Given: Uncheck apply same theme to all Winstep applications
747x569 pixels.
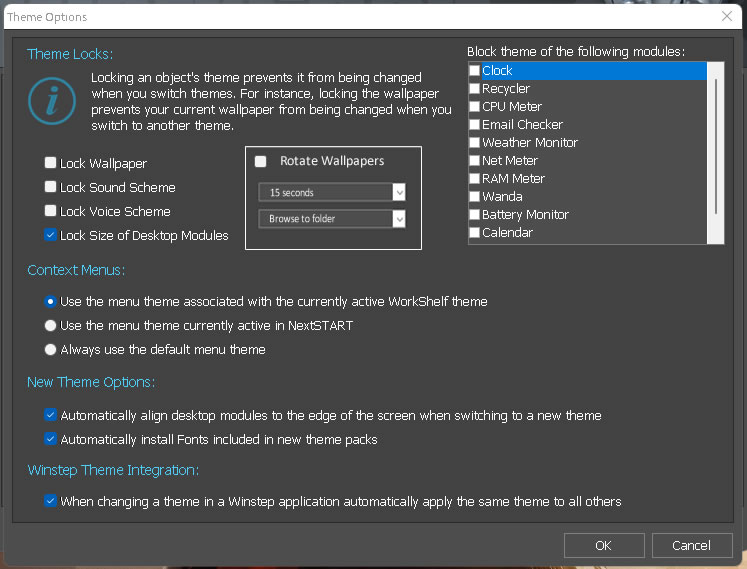Looking at the screenshot, I should (51, 501).
